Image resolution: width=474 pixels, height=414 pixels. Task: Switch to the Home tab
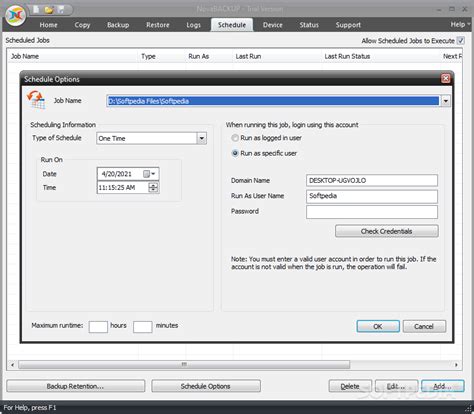(x=48, y=25)
